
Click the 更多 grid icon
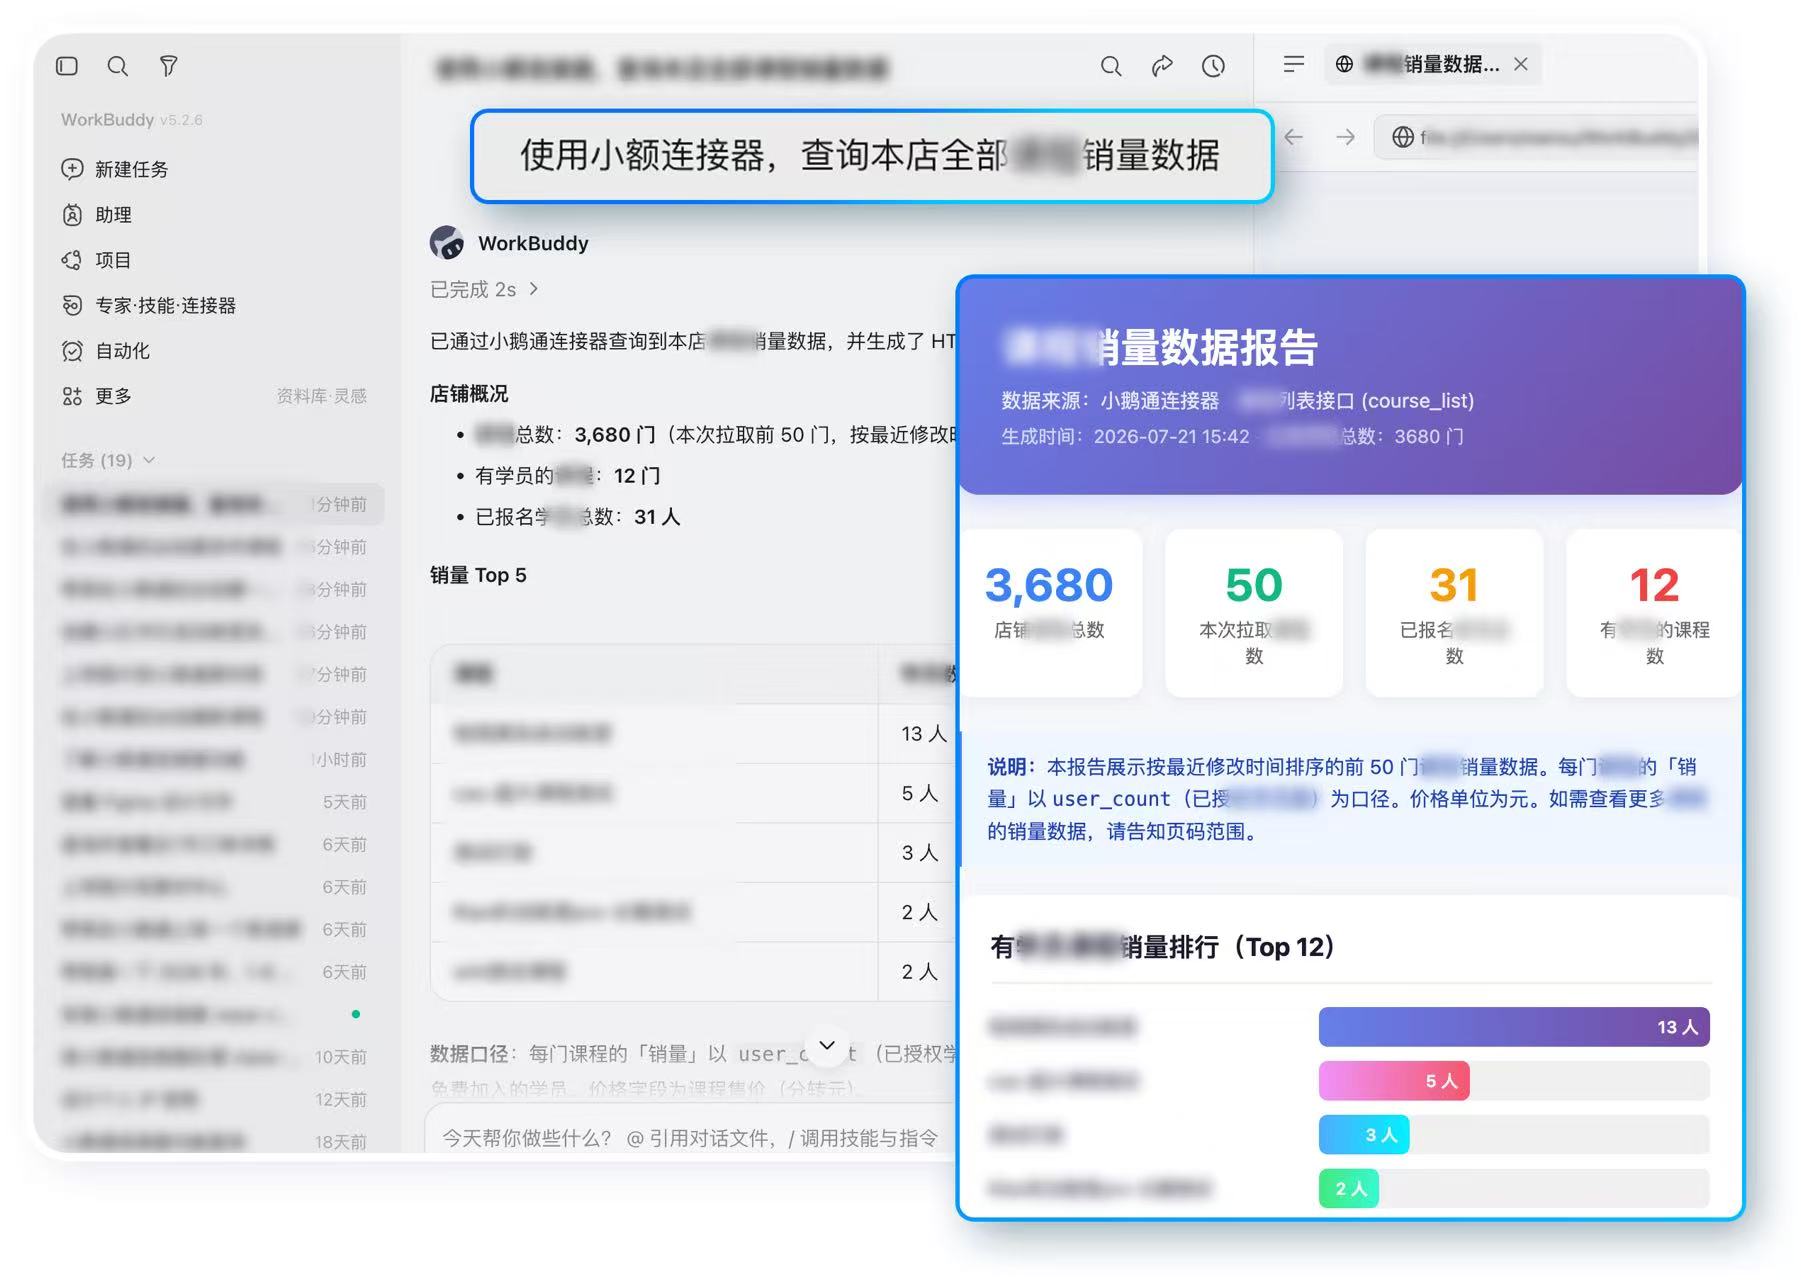(x=72, y=396)
